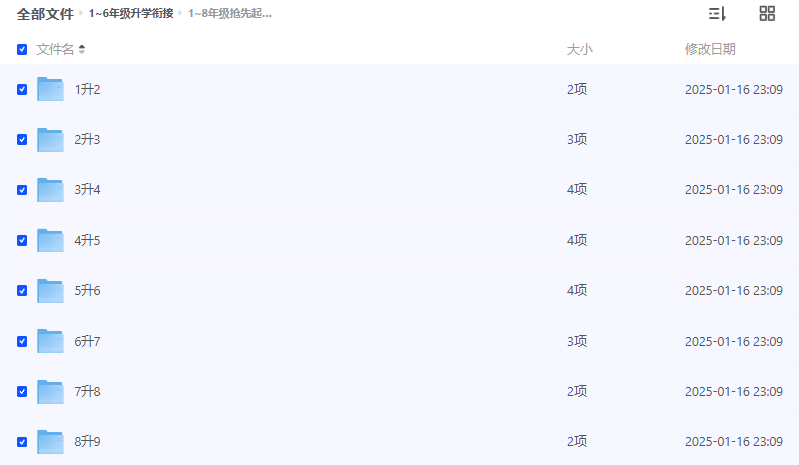The height and width of the screenshot is (465, 799).
Task: Sort by 大小 column header
Action: pyautogui.click(x=579, y=49)
